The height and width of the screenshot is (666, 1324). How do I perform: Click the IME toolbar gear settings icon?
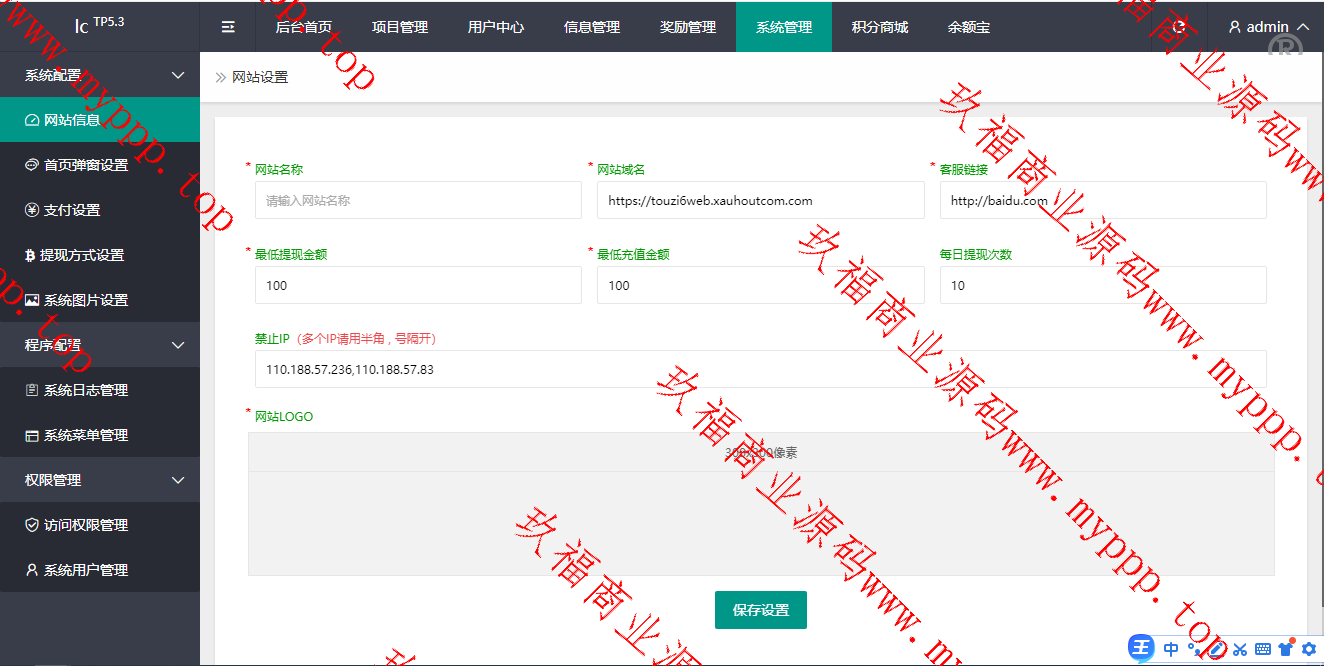[1308, 649]
